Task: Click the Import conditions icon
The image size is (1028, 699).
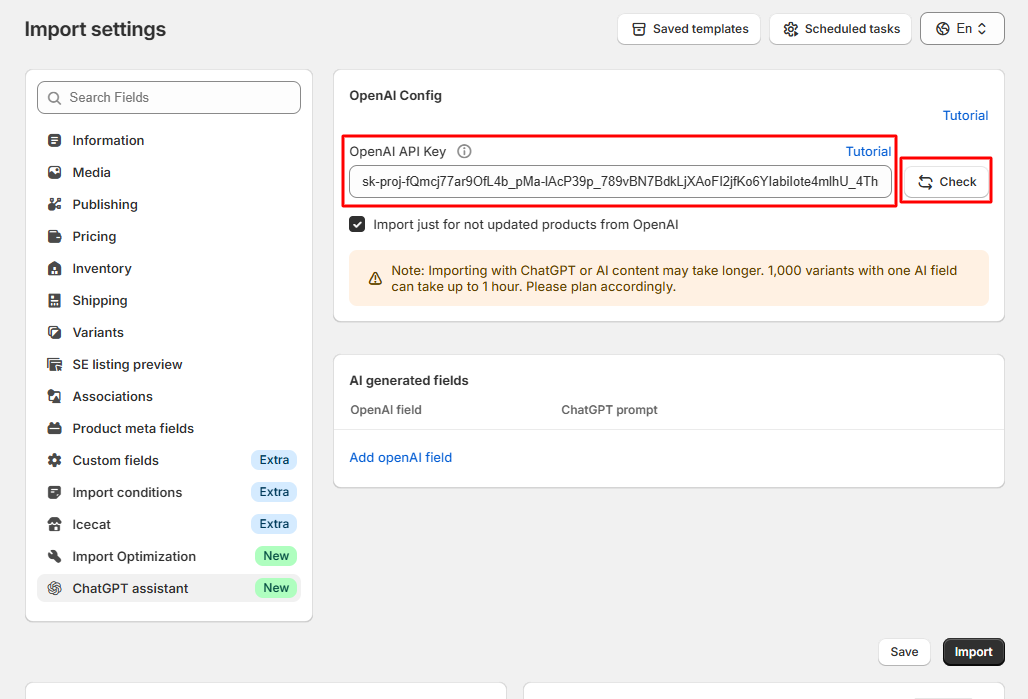Action: [x=54, y=492]
